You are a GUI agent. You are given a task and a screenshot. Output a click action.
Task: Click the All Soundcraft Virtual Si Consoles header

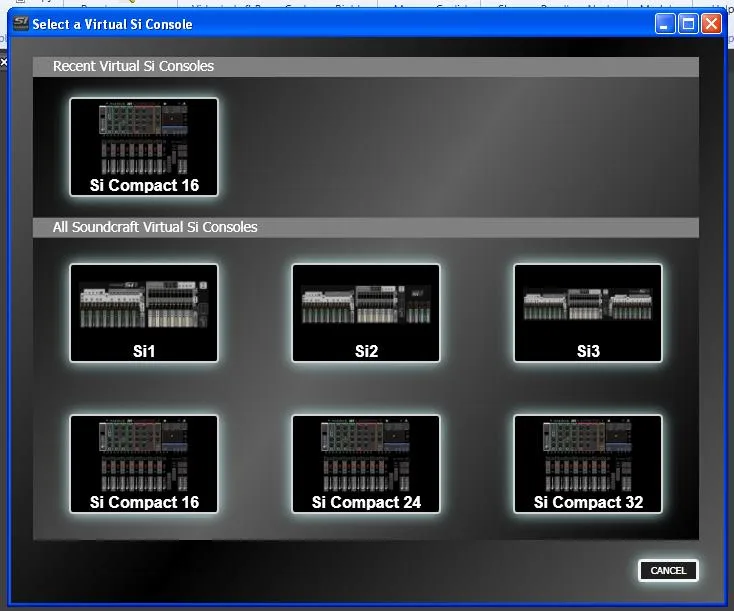(366, 228)
